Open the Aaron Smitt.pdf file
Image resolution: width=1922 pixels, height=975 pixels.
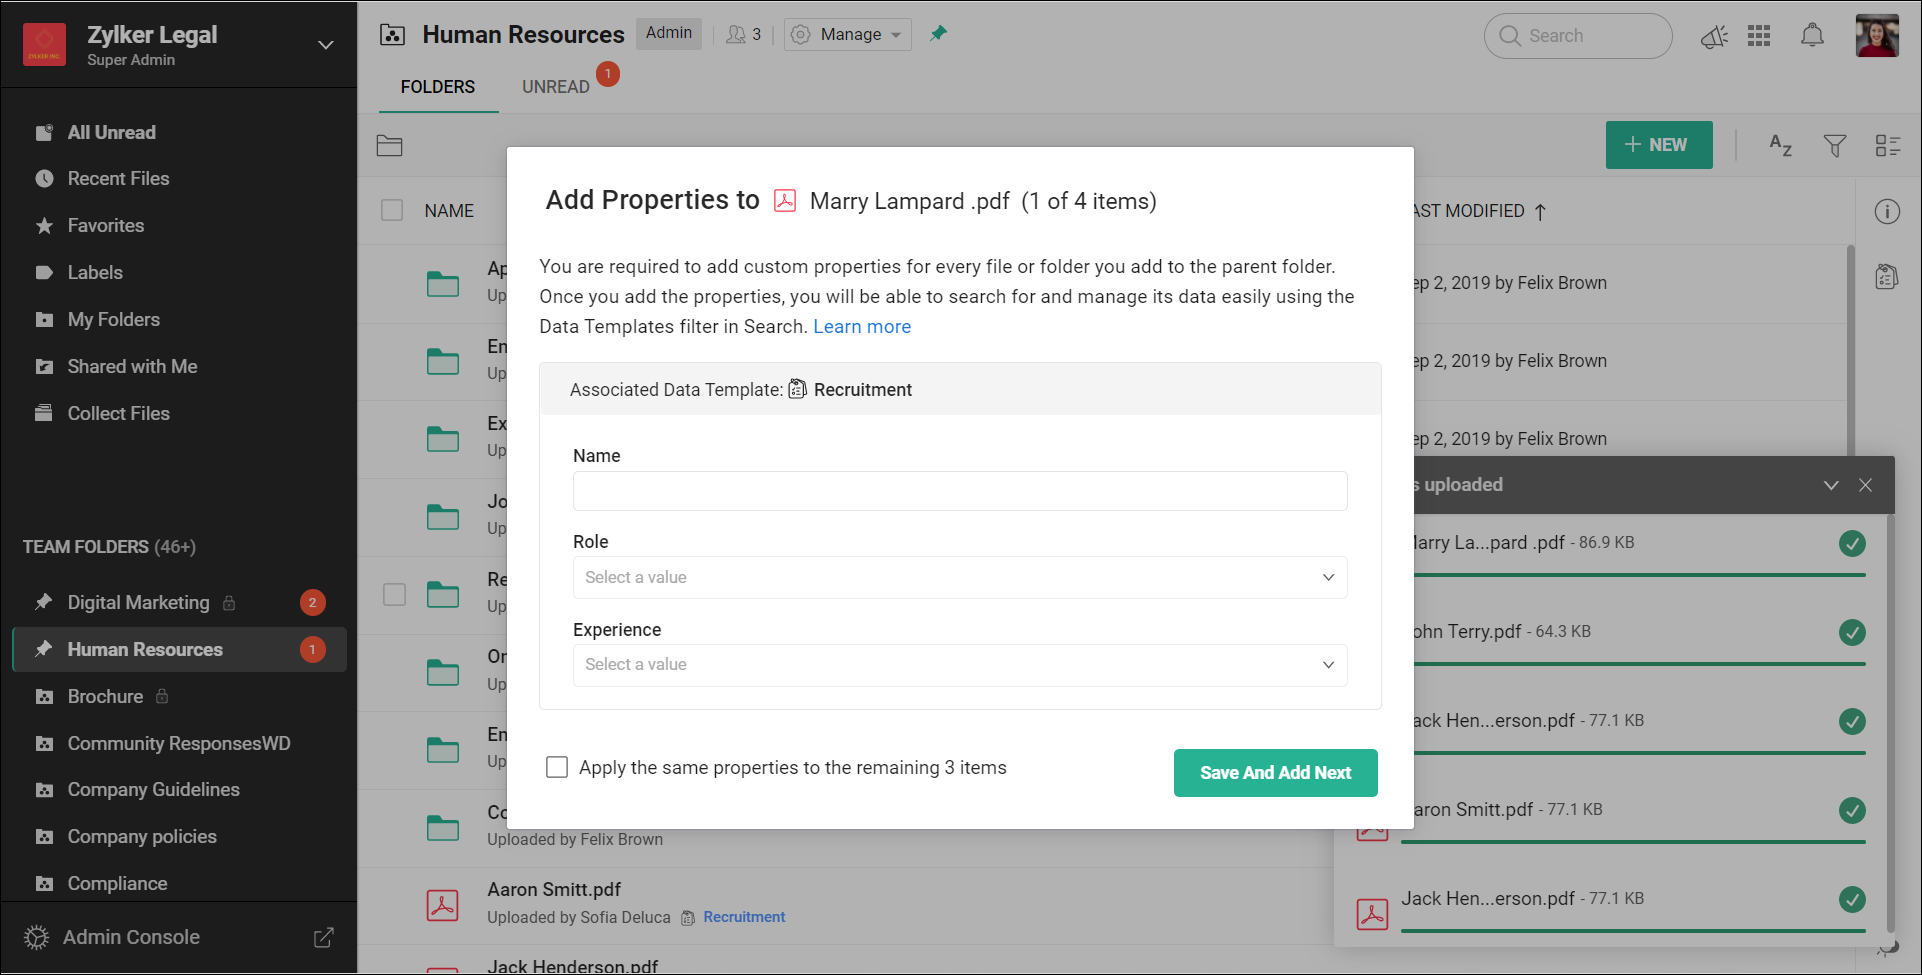pyautogui.click(x=554, y=890)
